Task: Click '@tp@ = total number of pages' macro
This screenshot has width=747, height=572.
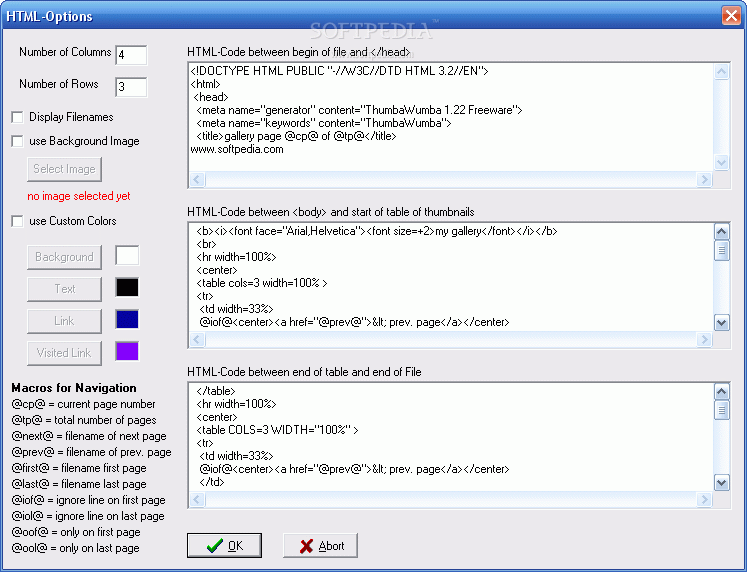Action: point(84,420)
